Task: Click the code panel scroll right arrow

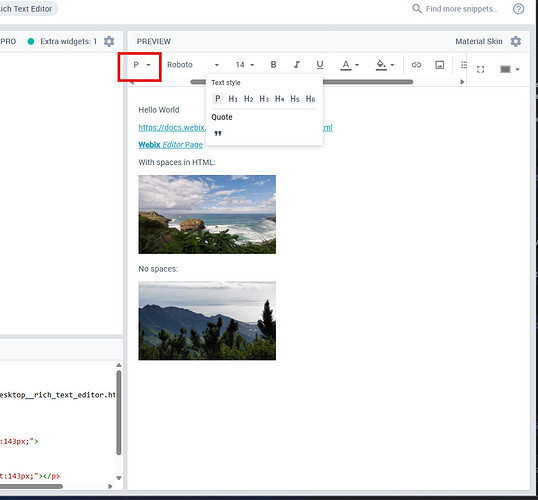Action: [x=110, y=486]
